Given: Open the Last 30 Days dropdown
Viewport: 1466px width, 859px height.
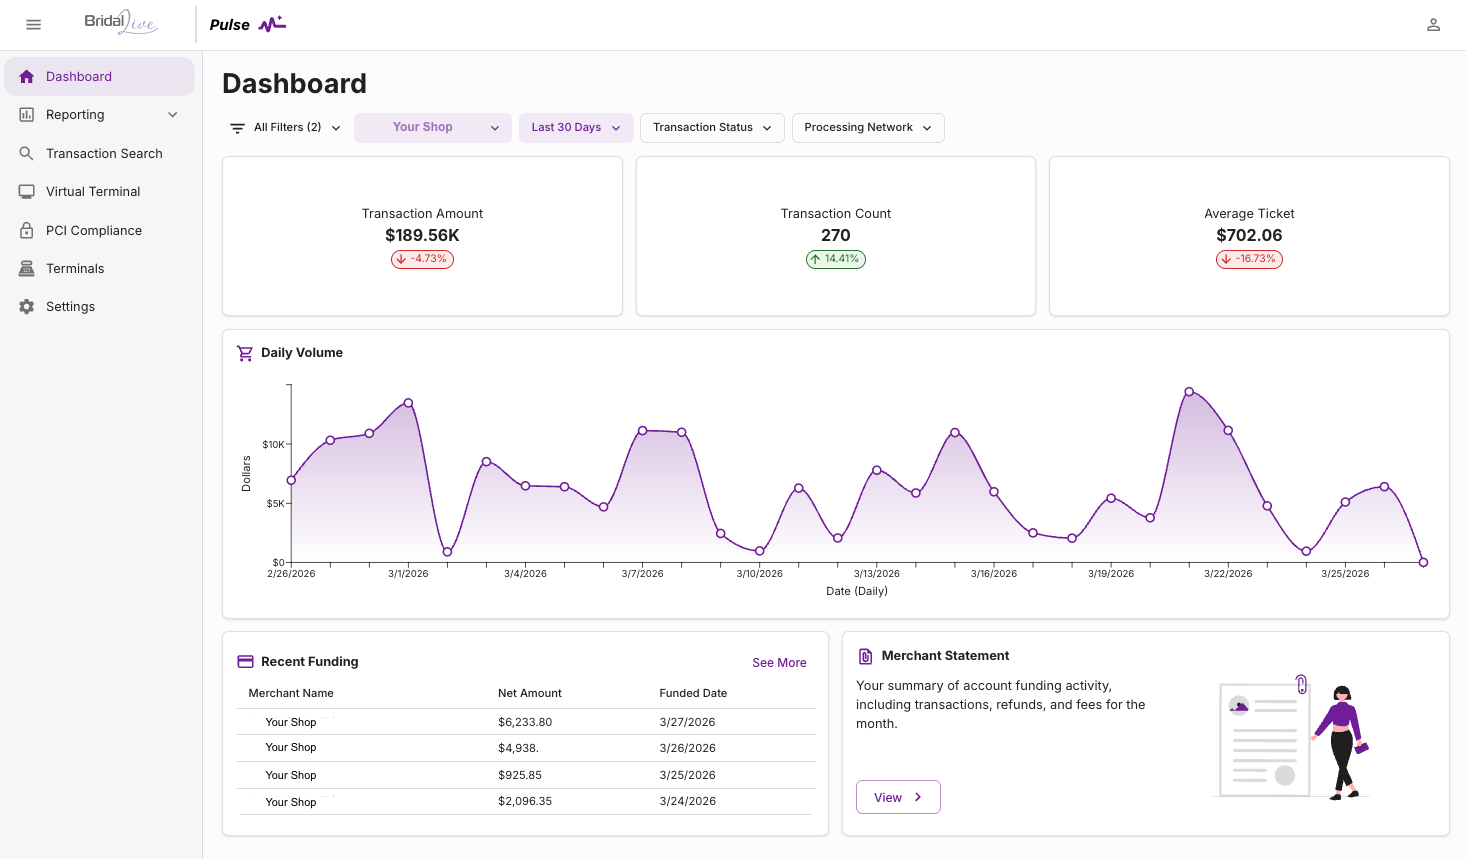Looking at the screenshot, I should pyautogui.click(x=575, y=128).
